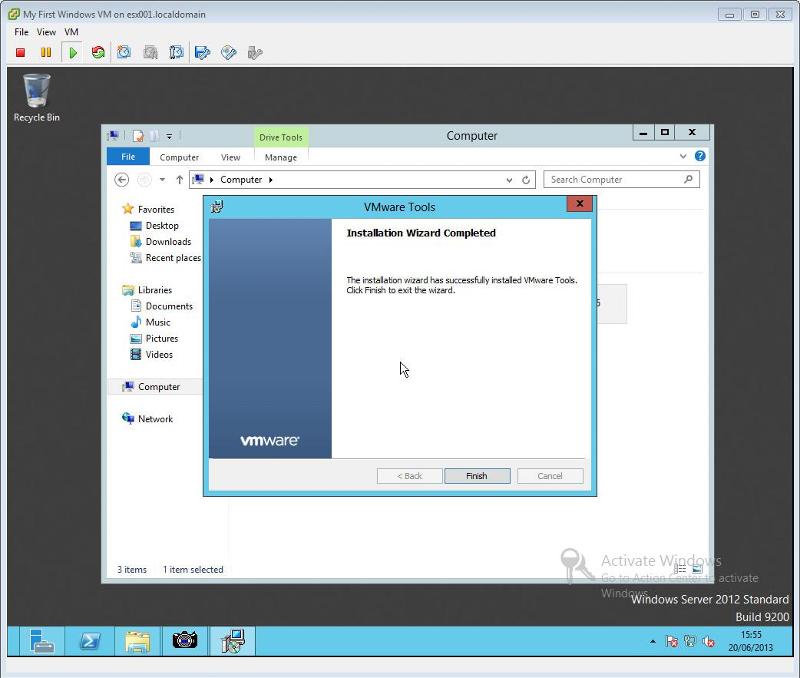Screen dimensions: 800x678
Task: Select Computer in the navigation pane
Action: (x=156, y=387)
